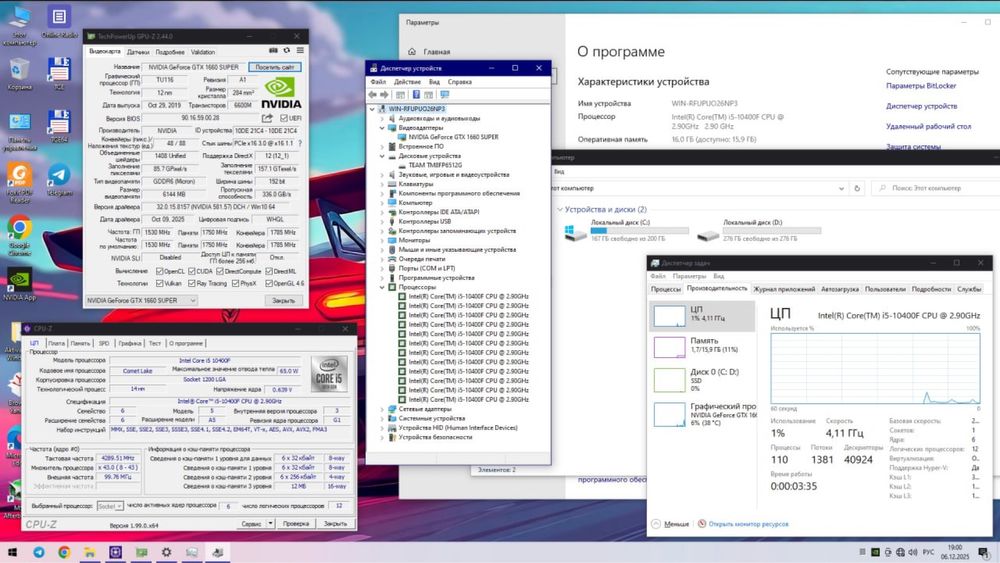
Task: Collapse the Процессоры tree node
Action: click(382, 286)
